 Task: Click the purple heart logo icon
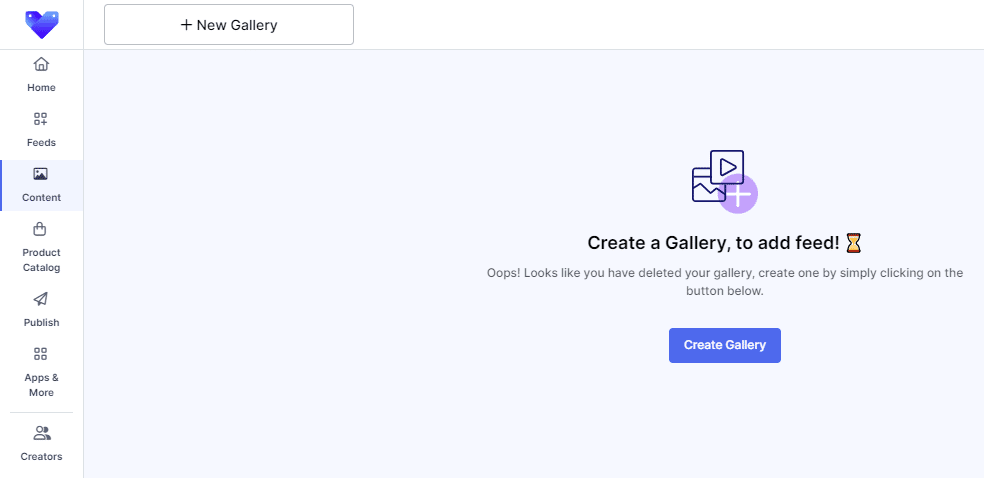point(42,24)
